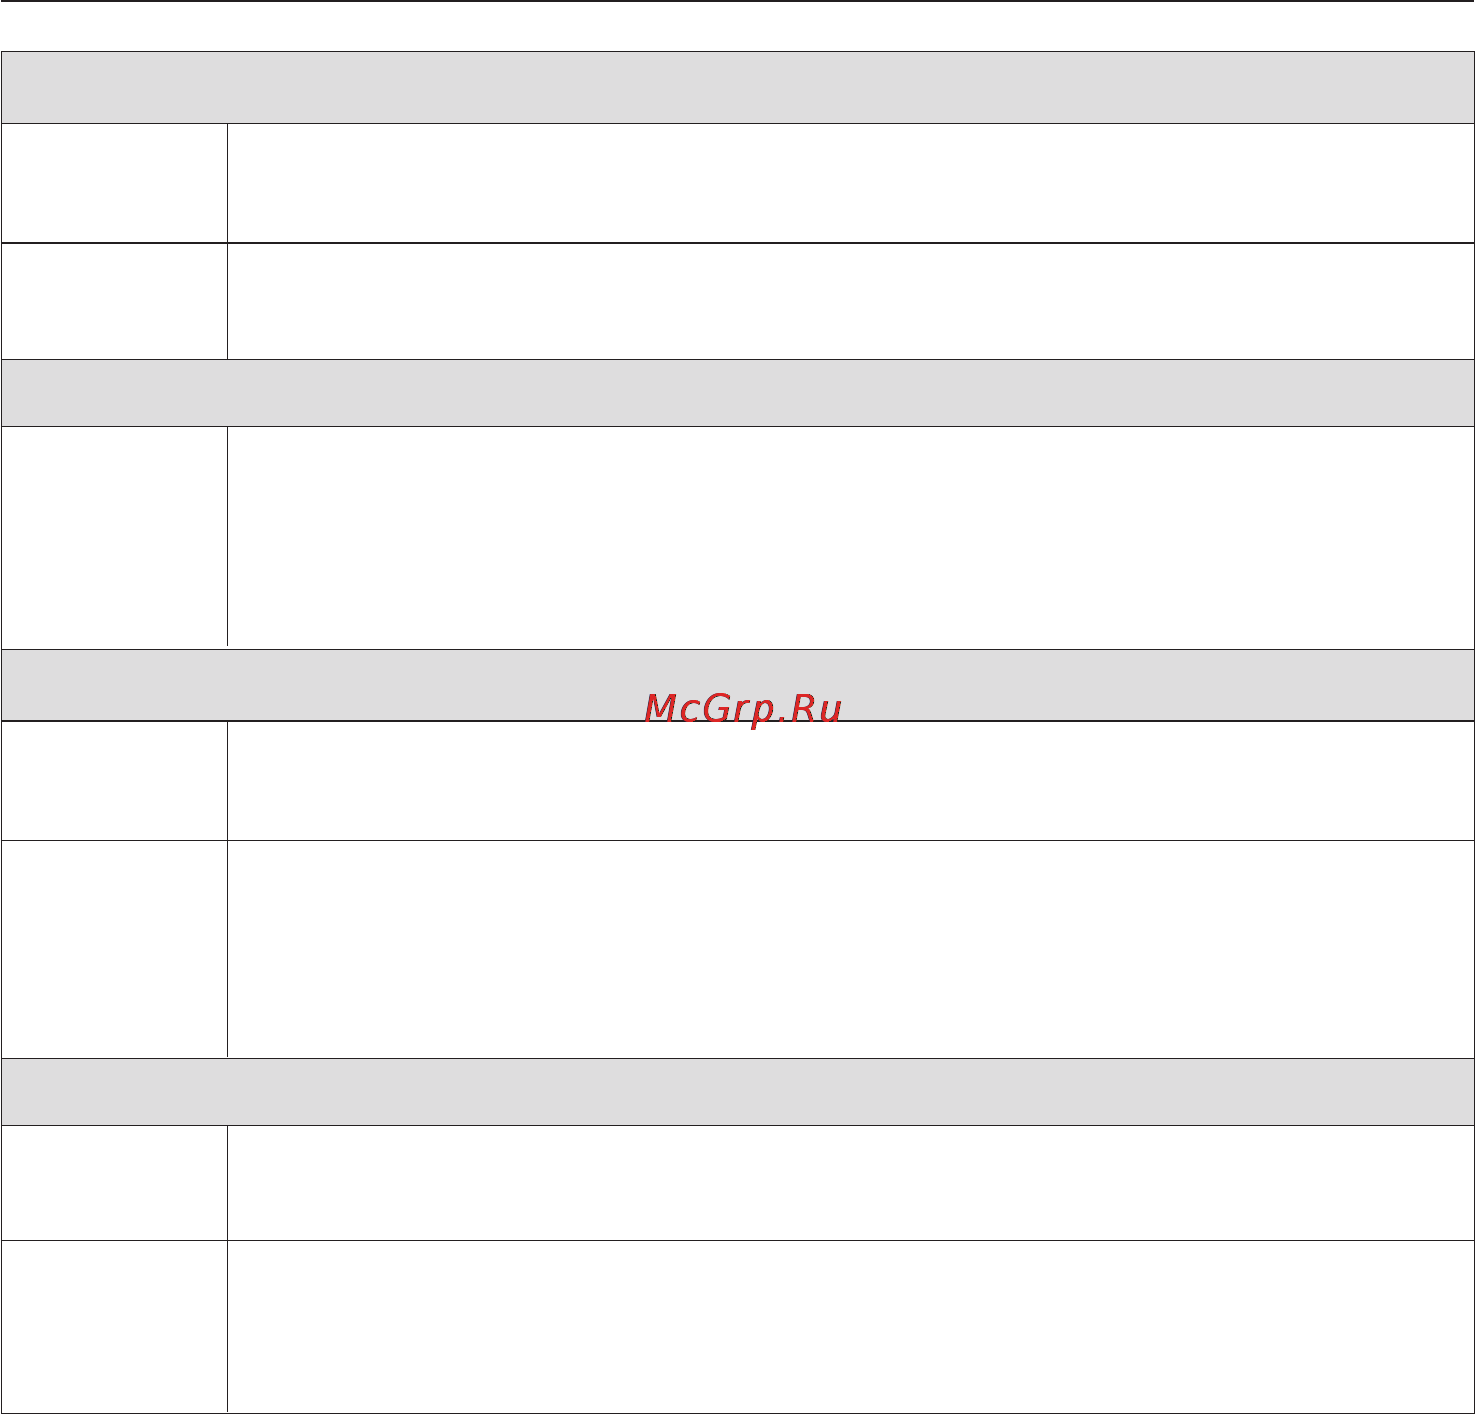Screen dimensions: 1475x1414
Task: Click the wide right cell under first header
Action: (851, 183)
